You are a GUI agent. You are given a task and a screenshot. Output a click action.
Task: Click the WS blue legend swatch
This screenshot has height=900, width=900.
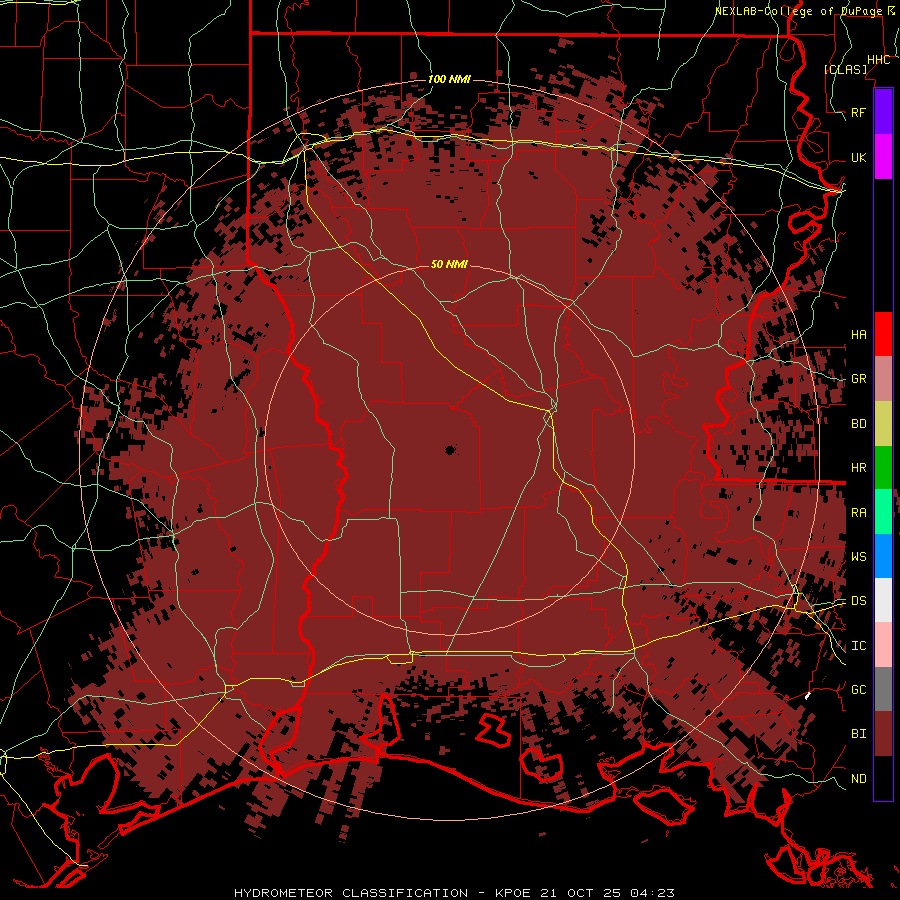[x=883, y=556]
